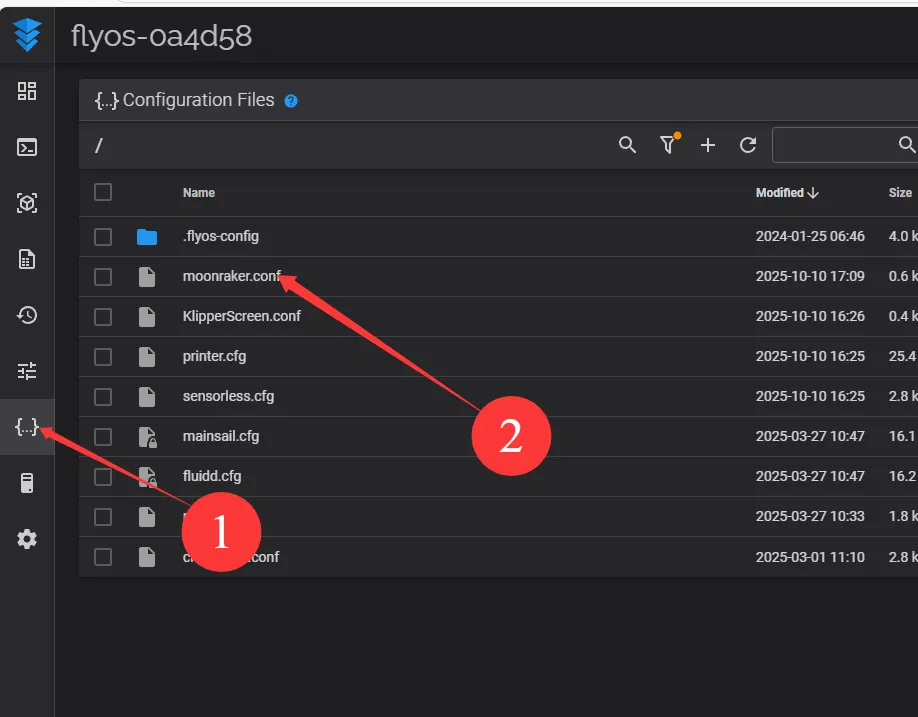Screen dimensions: 918x717
Task: Open the Settings gear sidebar icon
Action: click(27, 539)
